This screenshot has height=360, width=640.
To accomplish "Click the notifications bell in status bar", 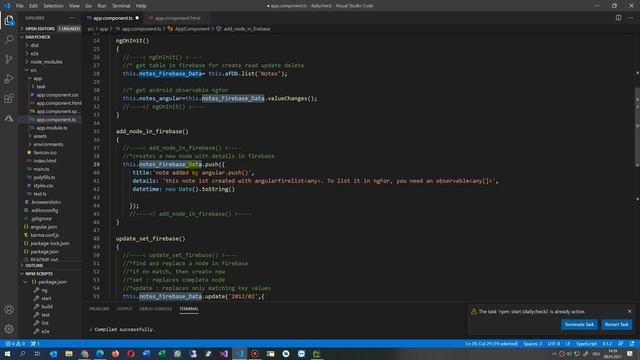I will coord(632,344).
